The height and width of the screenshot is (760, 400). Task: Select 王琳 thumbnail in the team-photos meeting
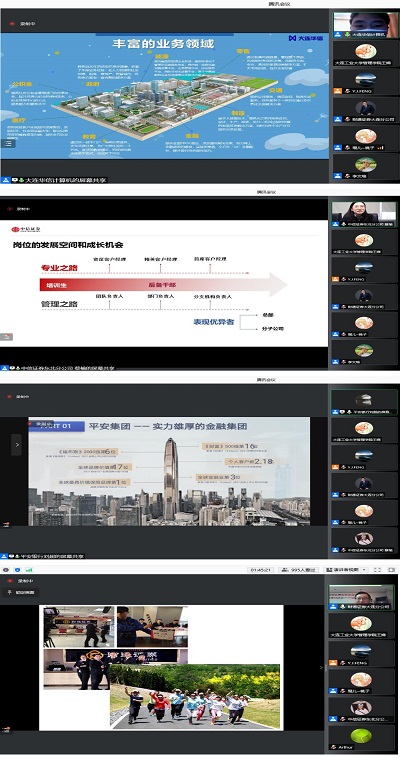[362, 625]
